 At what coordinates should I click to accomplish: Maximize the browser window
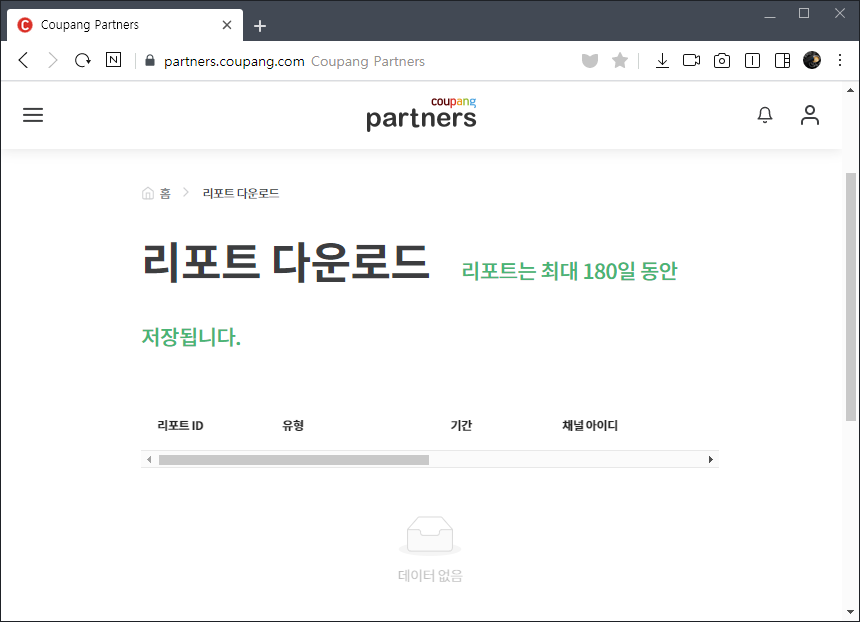(804, 13)
